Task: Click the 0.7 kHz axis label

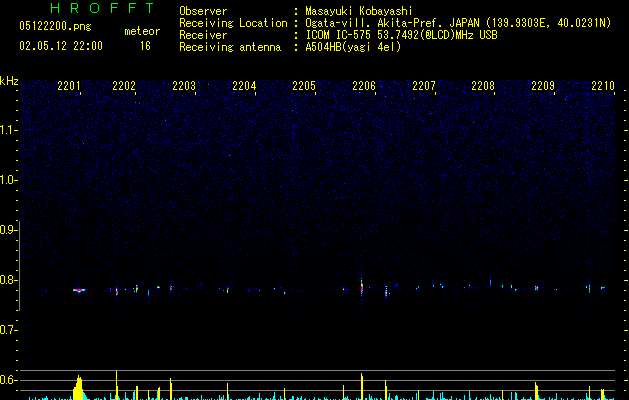Action: click(x=8, y=330)
